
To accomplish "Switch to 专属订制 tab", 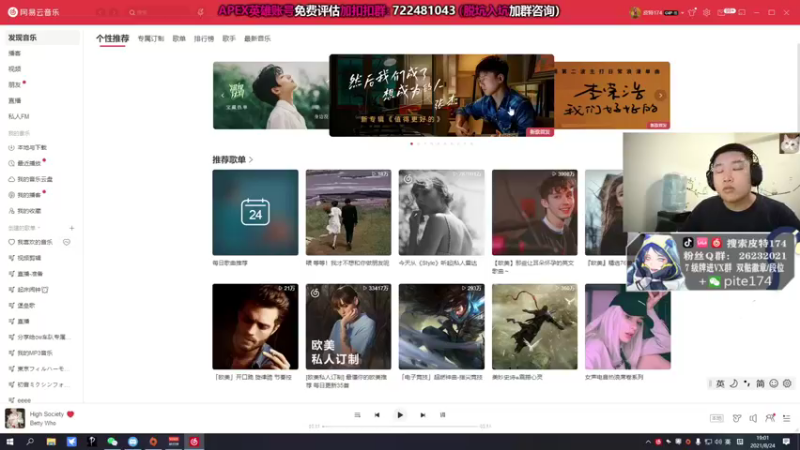I will tap(151, 39).
